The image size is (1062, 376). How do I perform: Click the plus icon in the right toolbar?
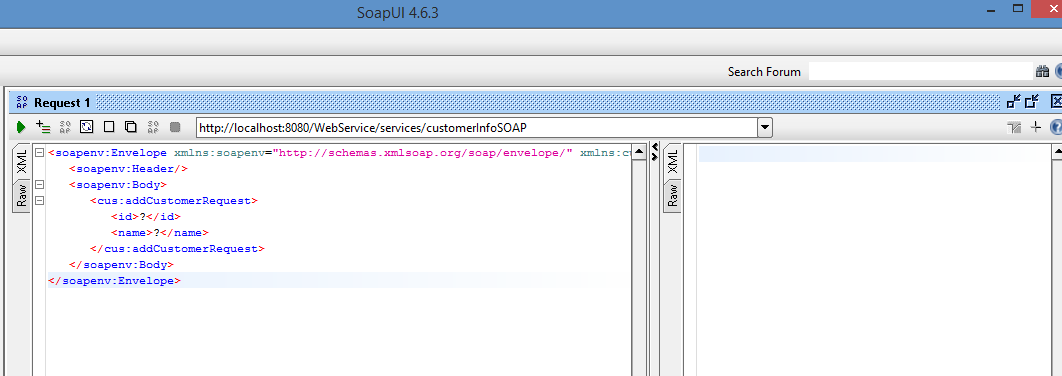(x=1036, y=127)
